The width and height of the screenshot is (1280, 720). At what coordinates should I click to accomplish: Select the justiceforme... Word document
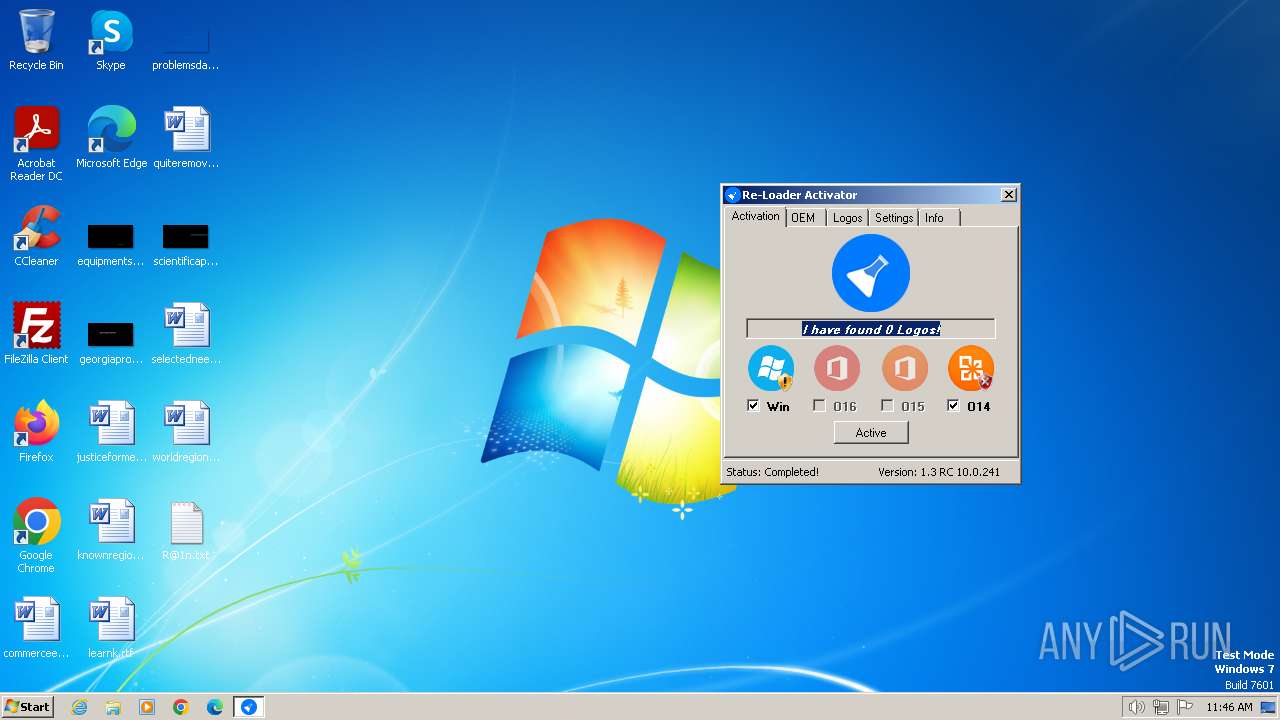[x=111, y=432]
